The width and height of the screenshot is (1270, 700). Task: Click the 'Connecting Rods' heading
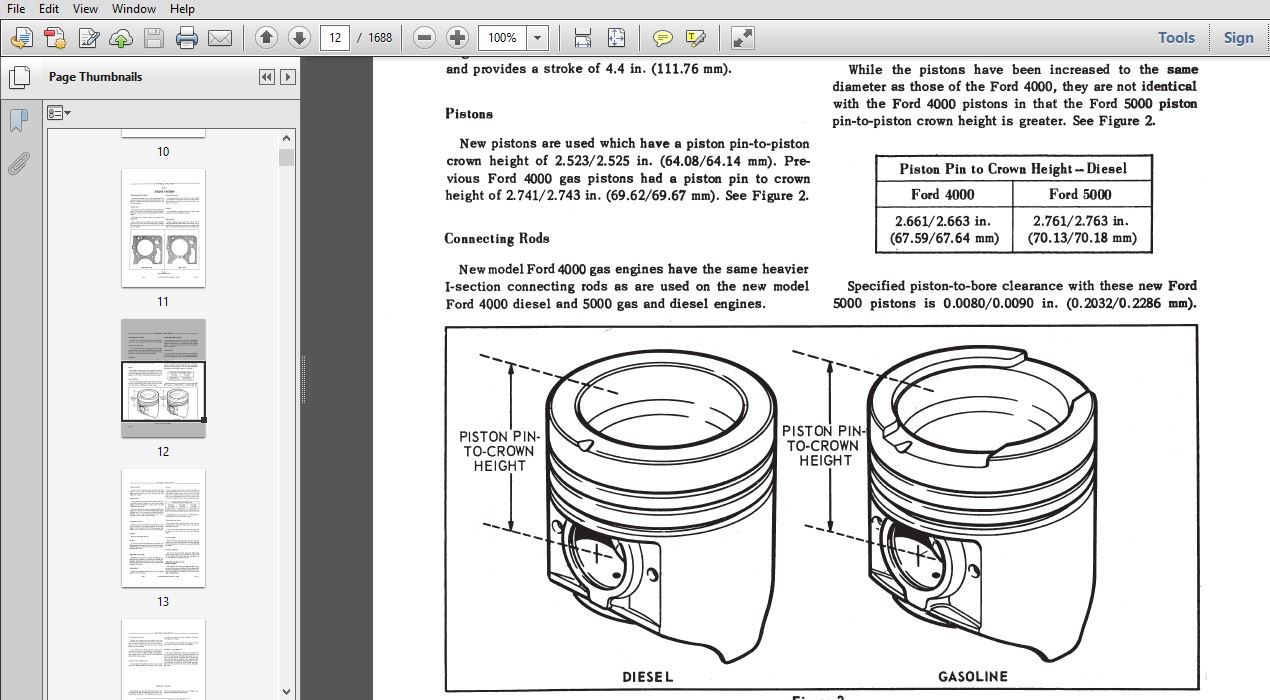point(497,239)
